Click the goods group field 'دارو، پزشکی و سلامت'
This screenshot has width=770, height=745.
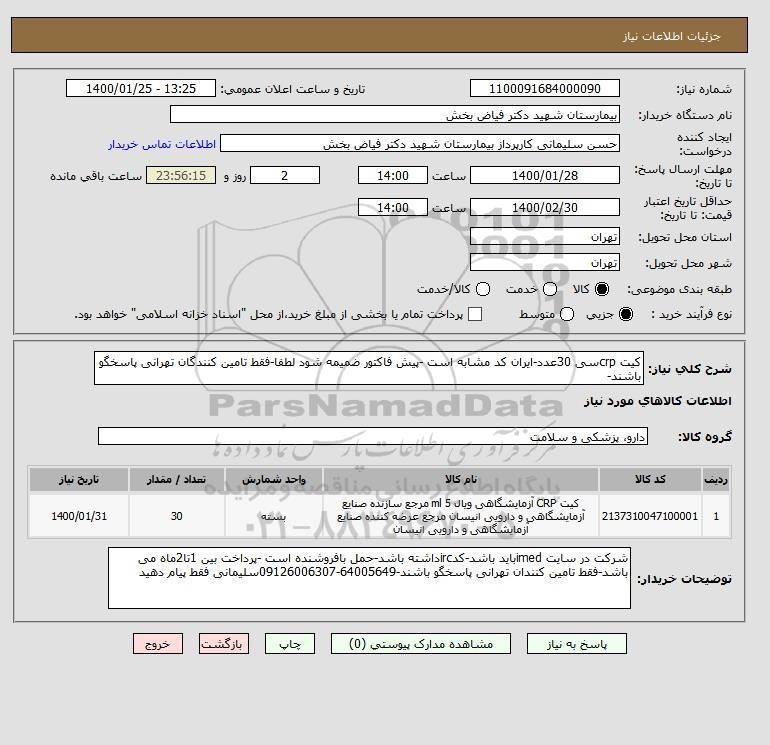tap(373, 436)
